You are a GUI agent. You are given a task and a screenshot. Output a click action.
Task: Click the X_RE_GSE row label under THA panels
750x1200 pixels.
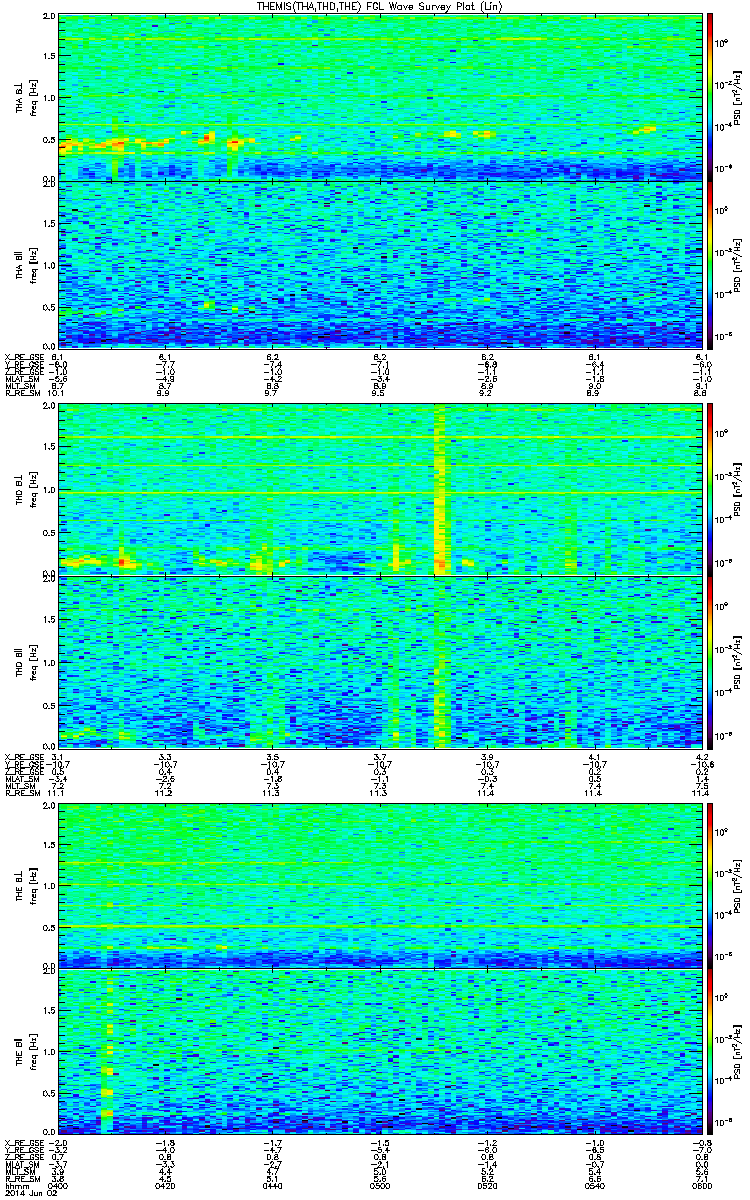(24, 357)
